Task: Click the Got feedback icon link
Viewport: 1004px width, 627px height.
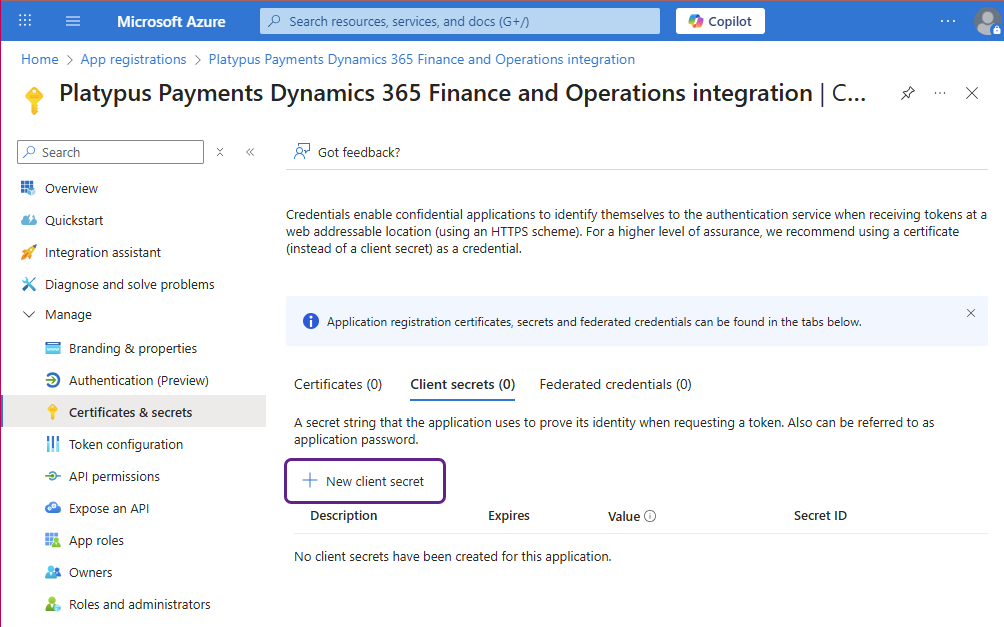Action: pos(347,152)
